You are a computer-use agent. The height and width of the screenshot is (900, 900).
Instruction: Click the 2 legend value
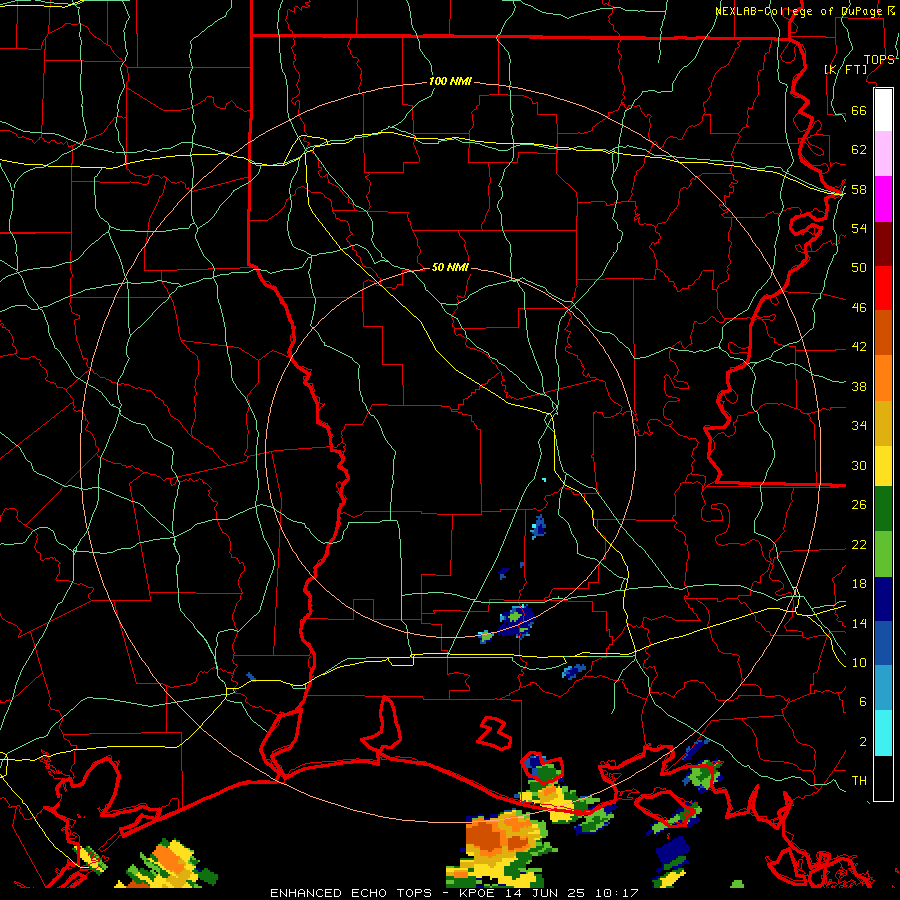[x=863, y=741]
